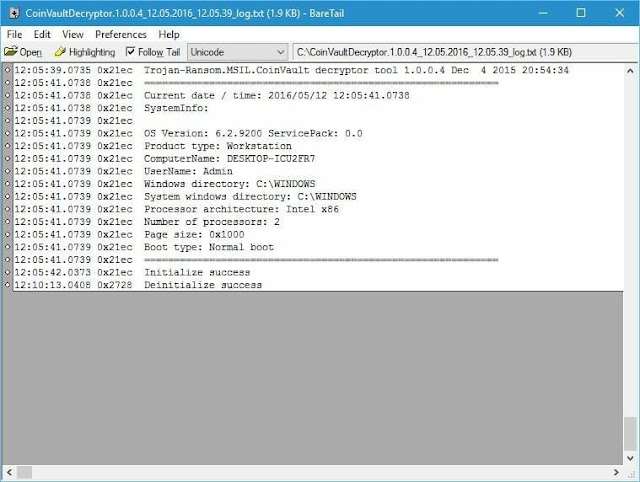Click line marker for Trojan-Ransom.MSIL.CoinVault row
The height and width of the screenshot is (482, 640).
pos(7,70)
